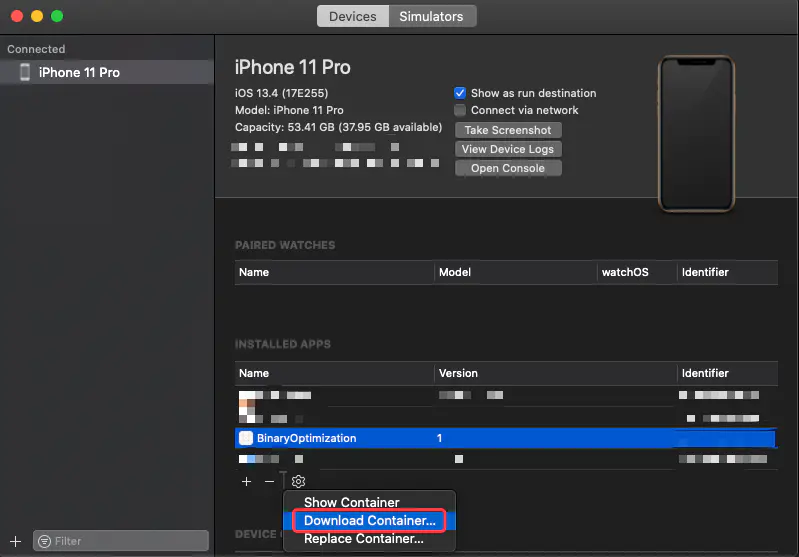Click the Open Console button
This screenshot has height=557, width=799.
coord(508,168)
